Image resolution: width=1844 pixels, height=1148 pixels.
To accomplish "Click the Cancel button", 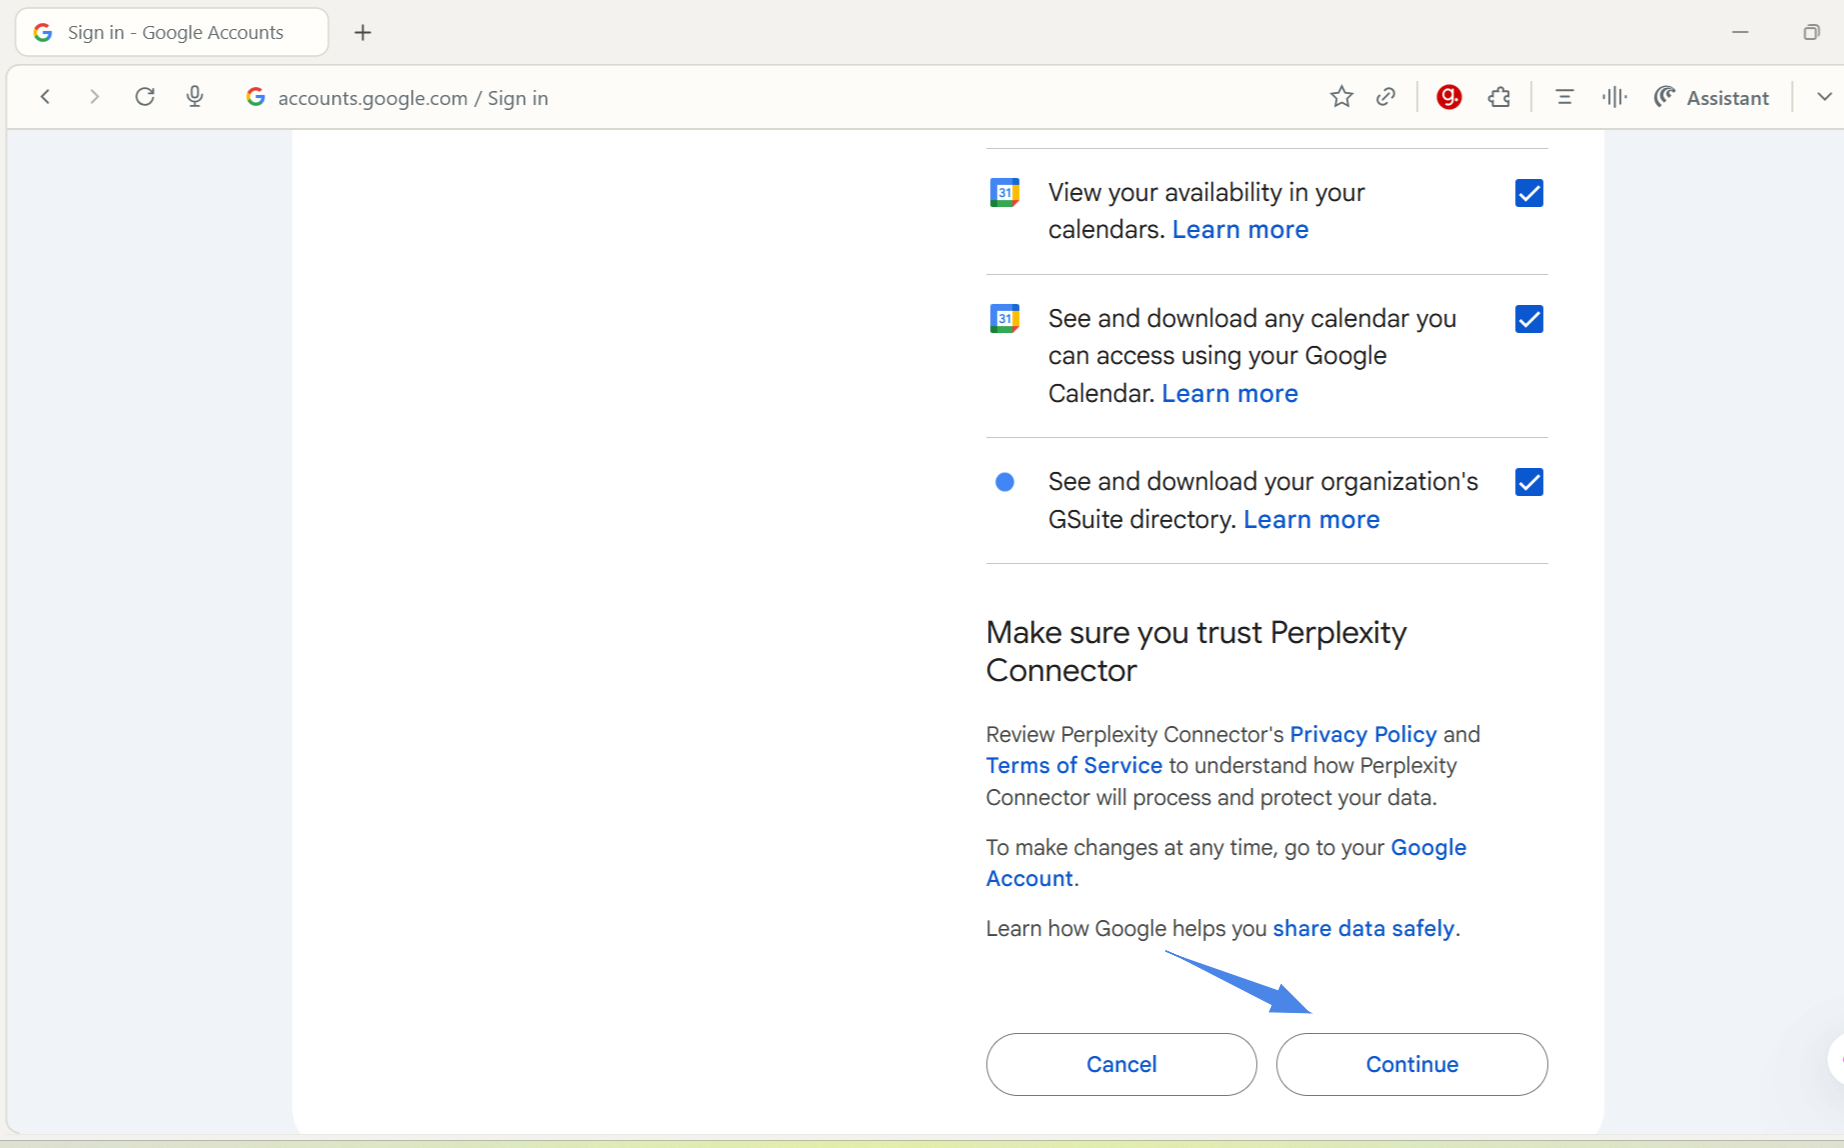I will (x=1121, y=1064).
